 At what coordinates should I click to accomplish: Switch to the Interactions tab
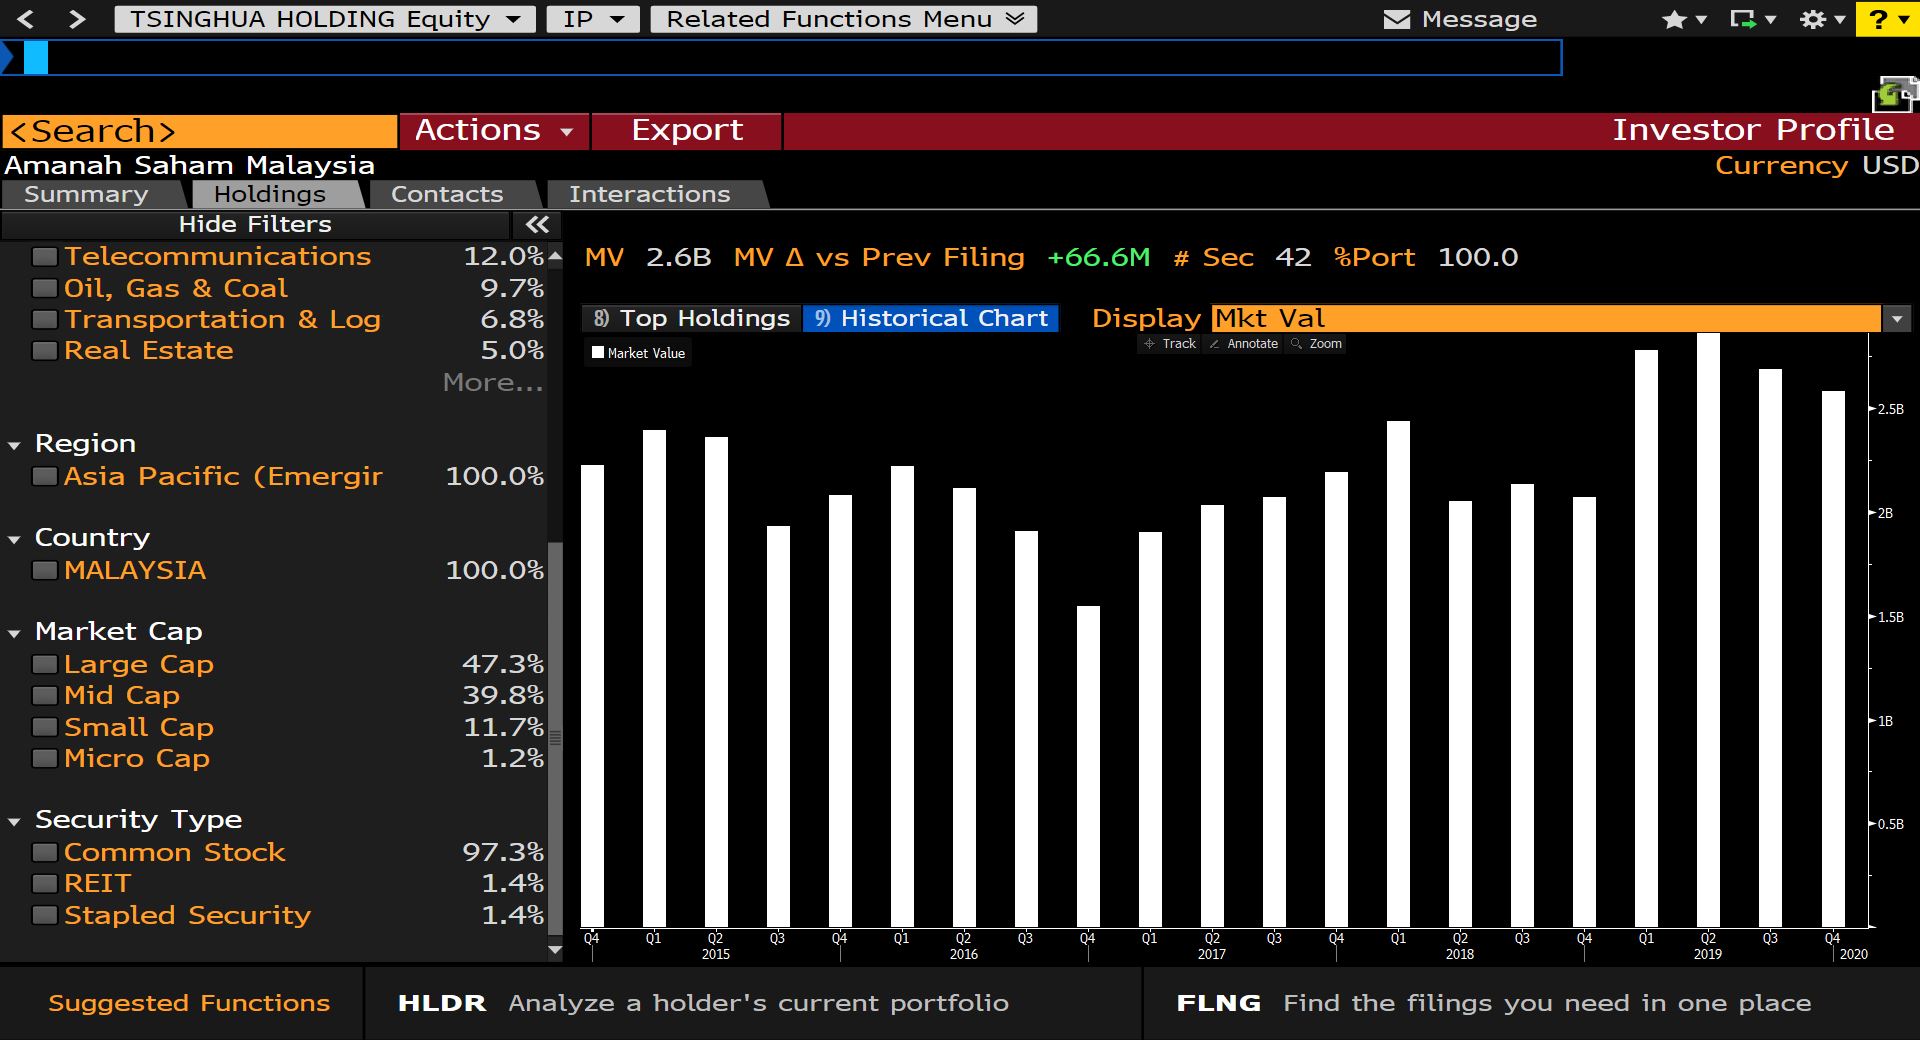pyautogui.click(x=656, y=194)
